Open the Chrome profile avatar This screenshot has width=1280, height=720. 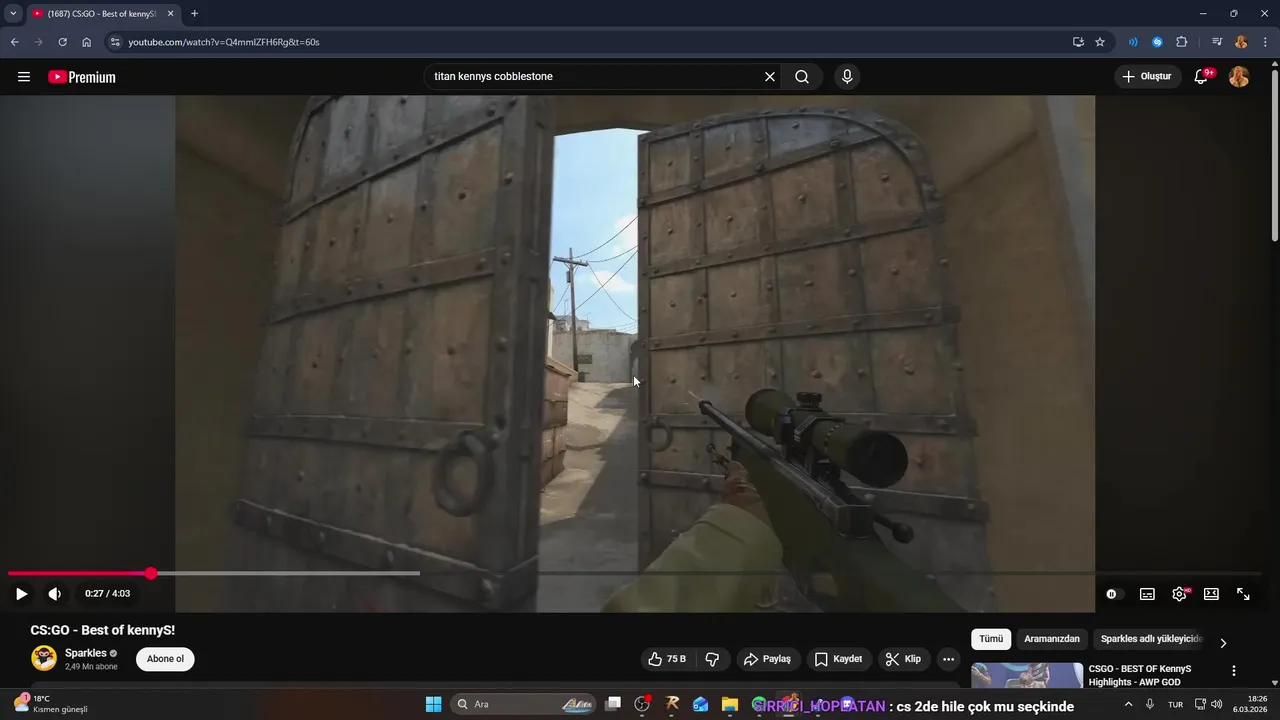[x=1241, y=42]
